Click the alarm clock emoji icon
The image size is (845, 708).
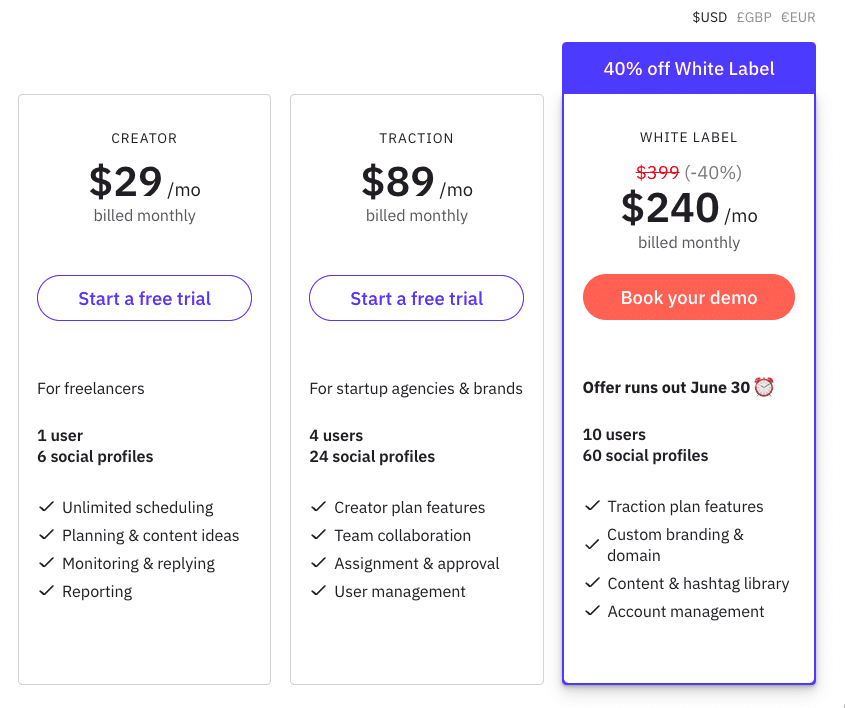coord(765,387)
